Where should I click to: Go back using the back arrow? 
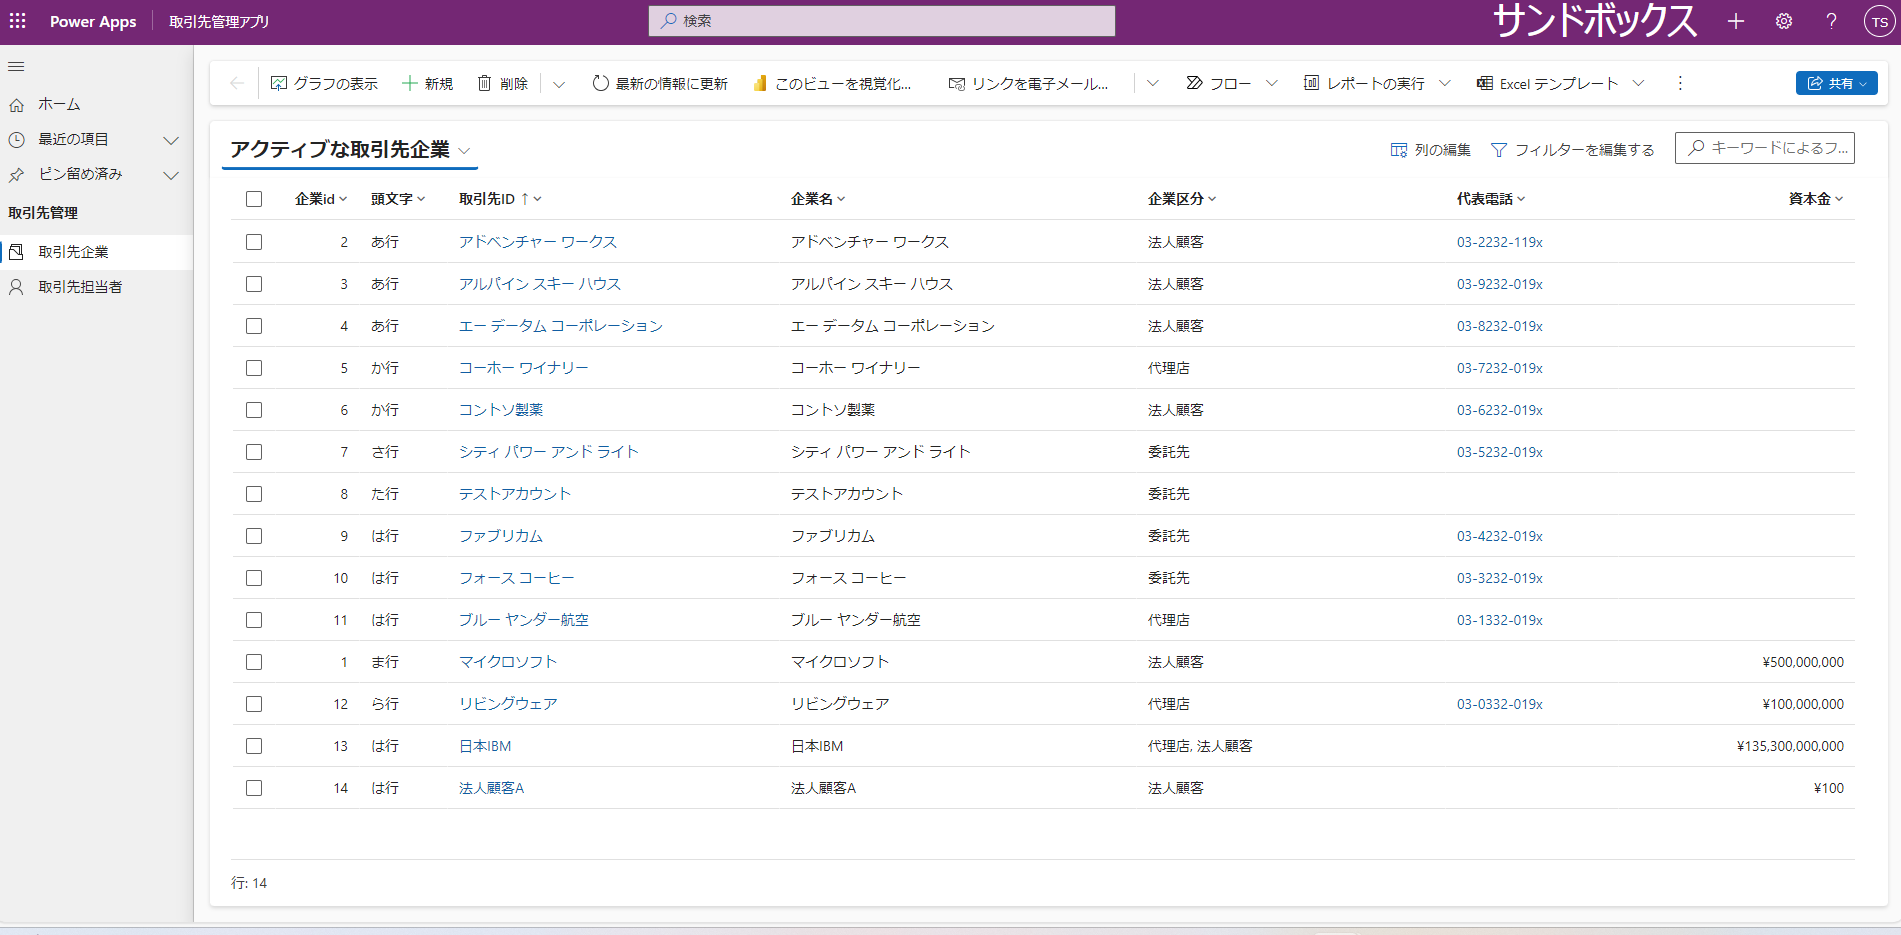237,83
